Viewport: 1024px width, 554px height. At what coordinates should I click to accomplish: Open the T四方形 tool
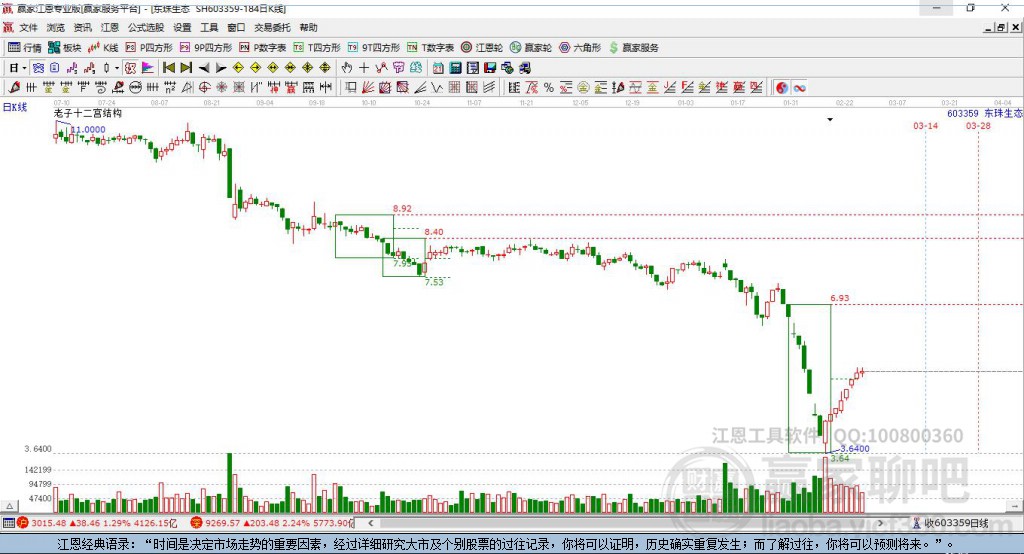[317, 48]
